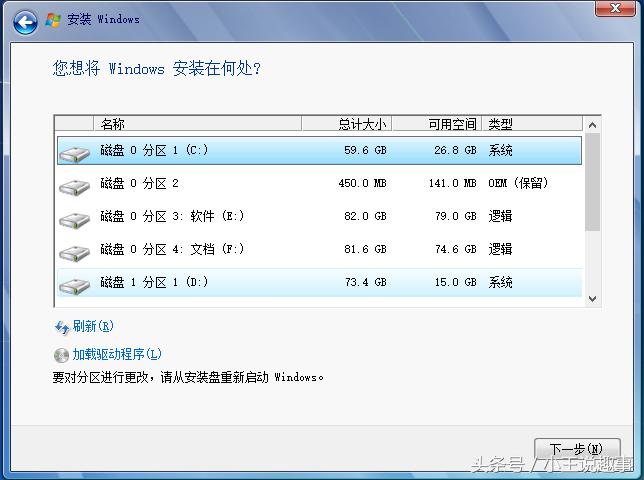Screen dimensions: 644x480
Task: Click the notice 要对分区进行更改 text
Action: tap(188, 377)
